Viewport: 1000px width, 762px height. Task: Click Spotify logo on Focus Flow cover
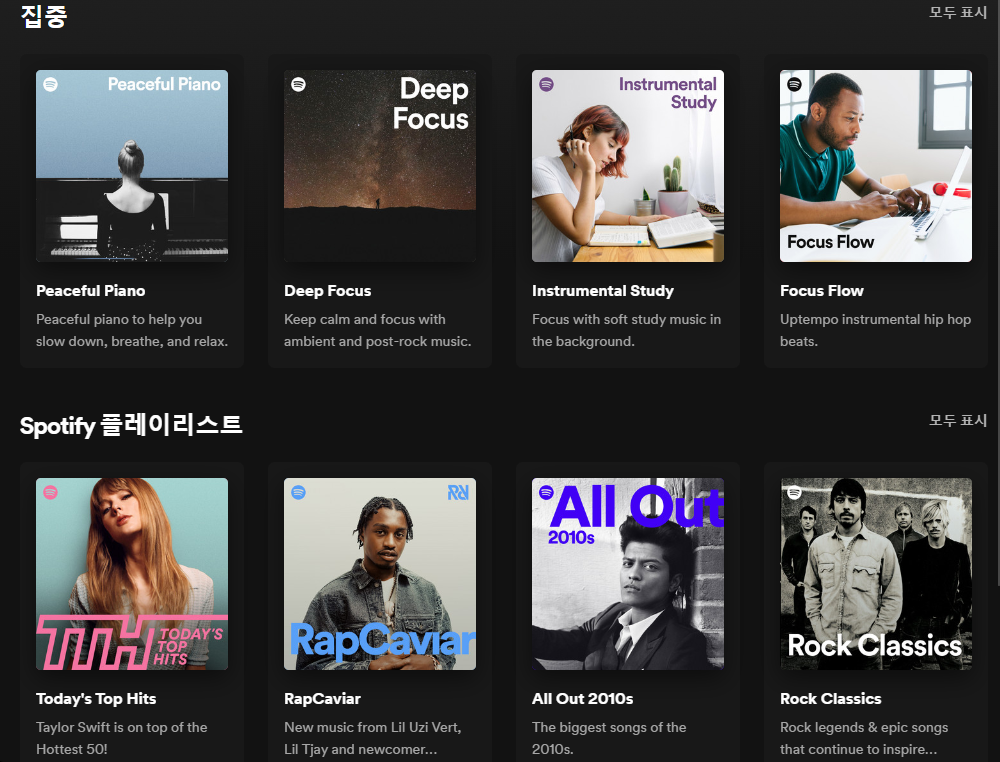tap(794, 84)
